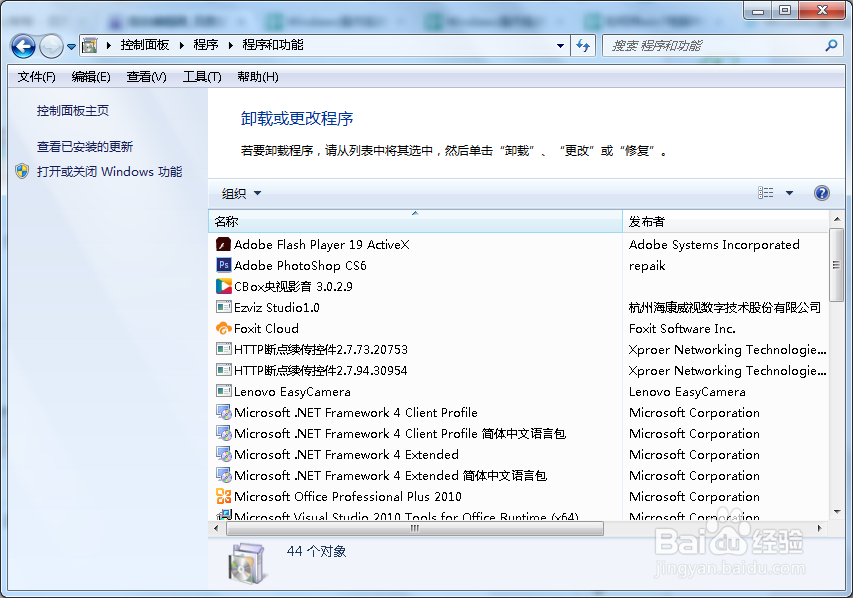Click the refresh button beside address bar
Viewport: 853px width, 598px height.
pos(584,46)
